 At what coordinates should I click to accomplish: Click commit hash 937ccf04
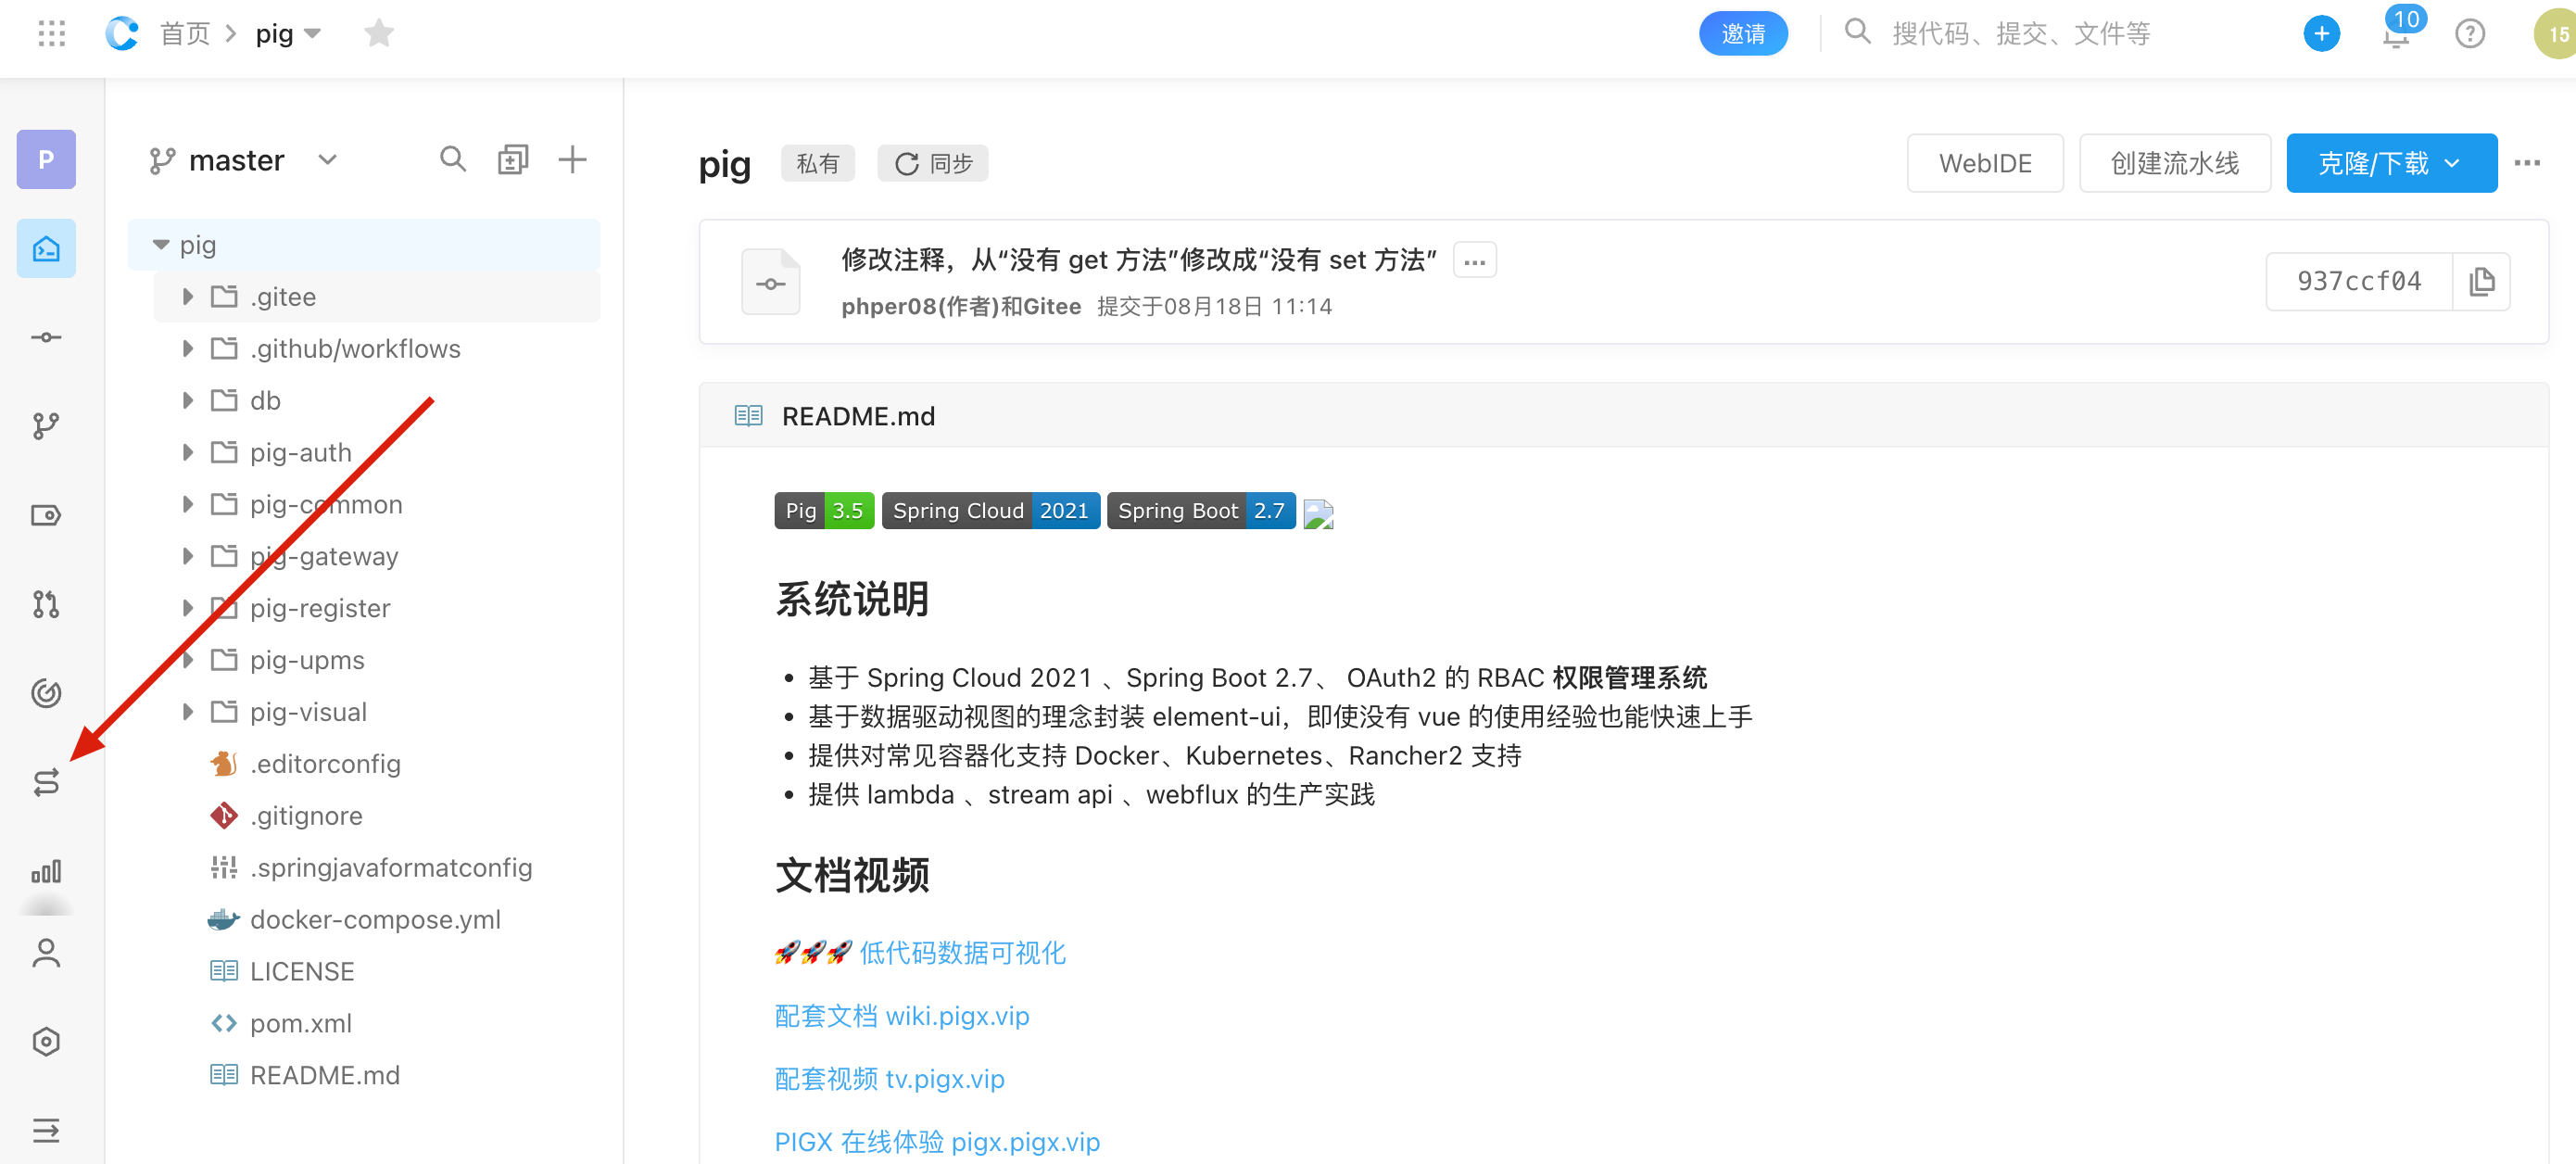2359,282
